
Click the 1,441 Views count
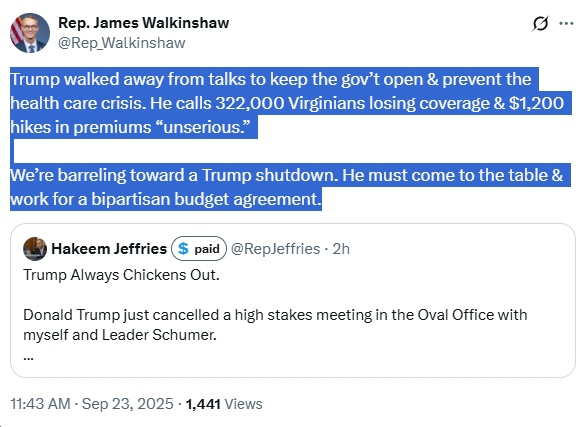[224, 404]
